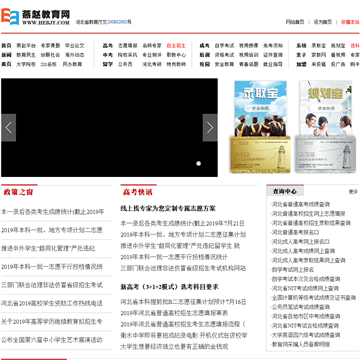This screenshot has height=360, width=360.
Task: Open the 政策之窗 section heading
Action: (x=18, y=192)
